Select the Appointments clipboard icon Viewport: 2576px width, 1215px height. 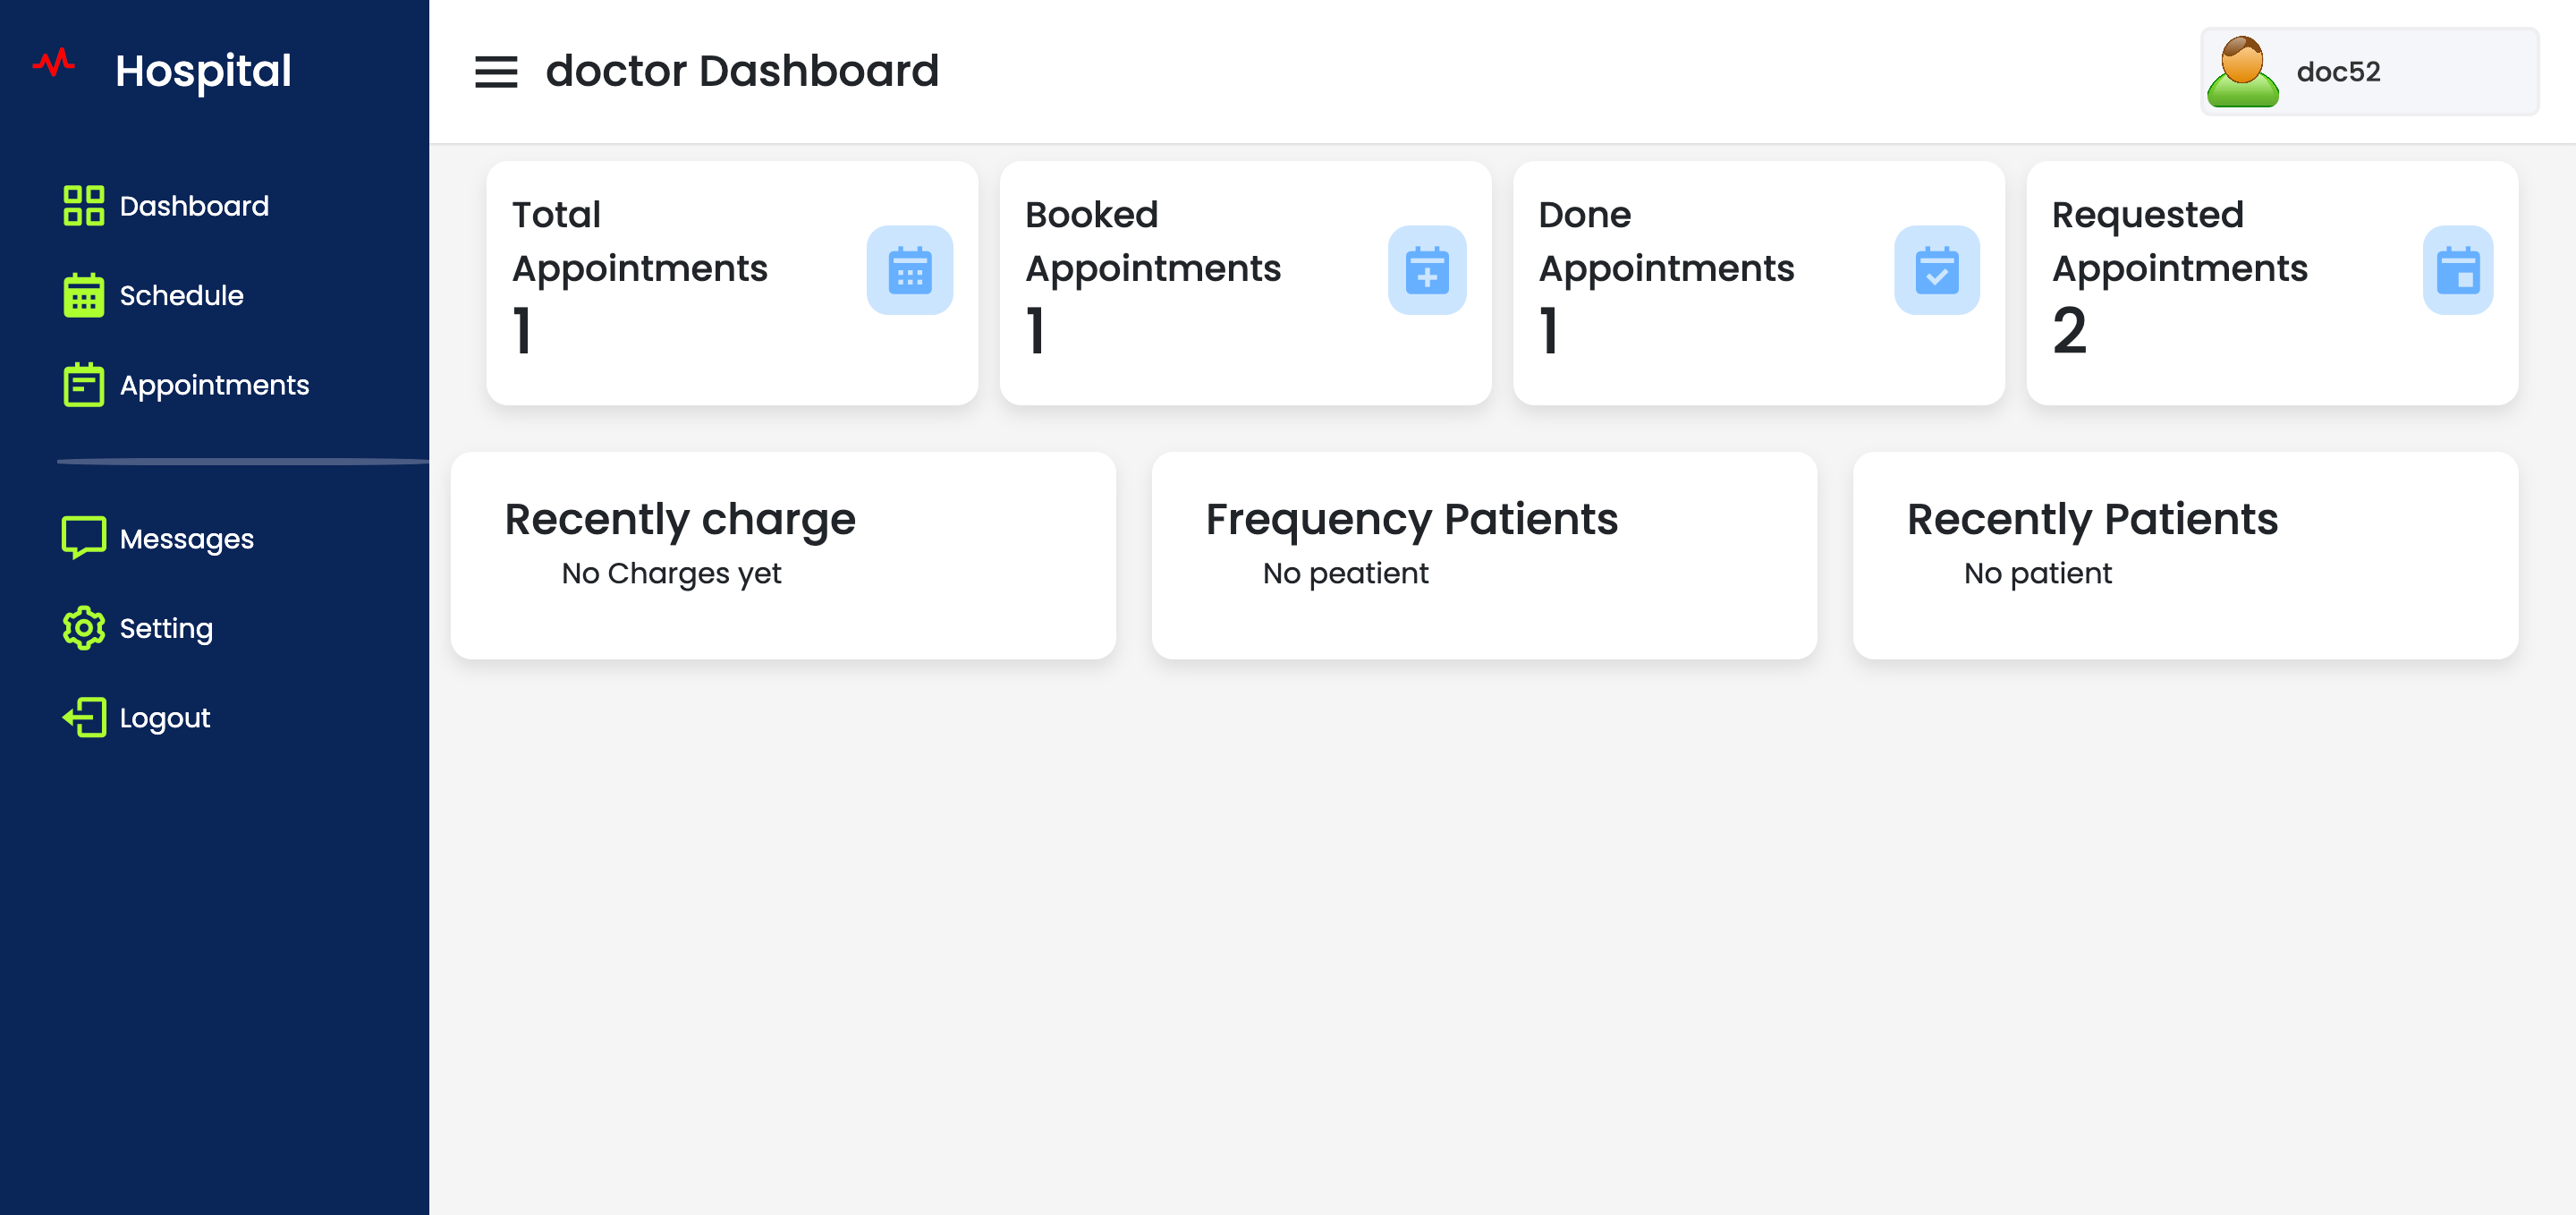coord(83,384)
